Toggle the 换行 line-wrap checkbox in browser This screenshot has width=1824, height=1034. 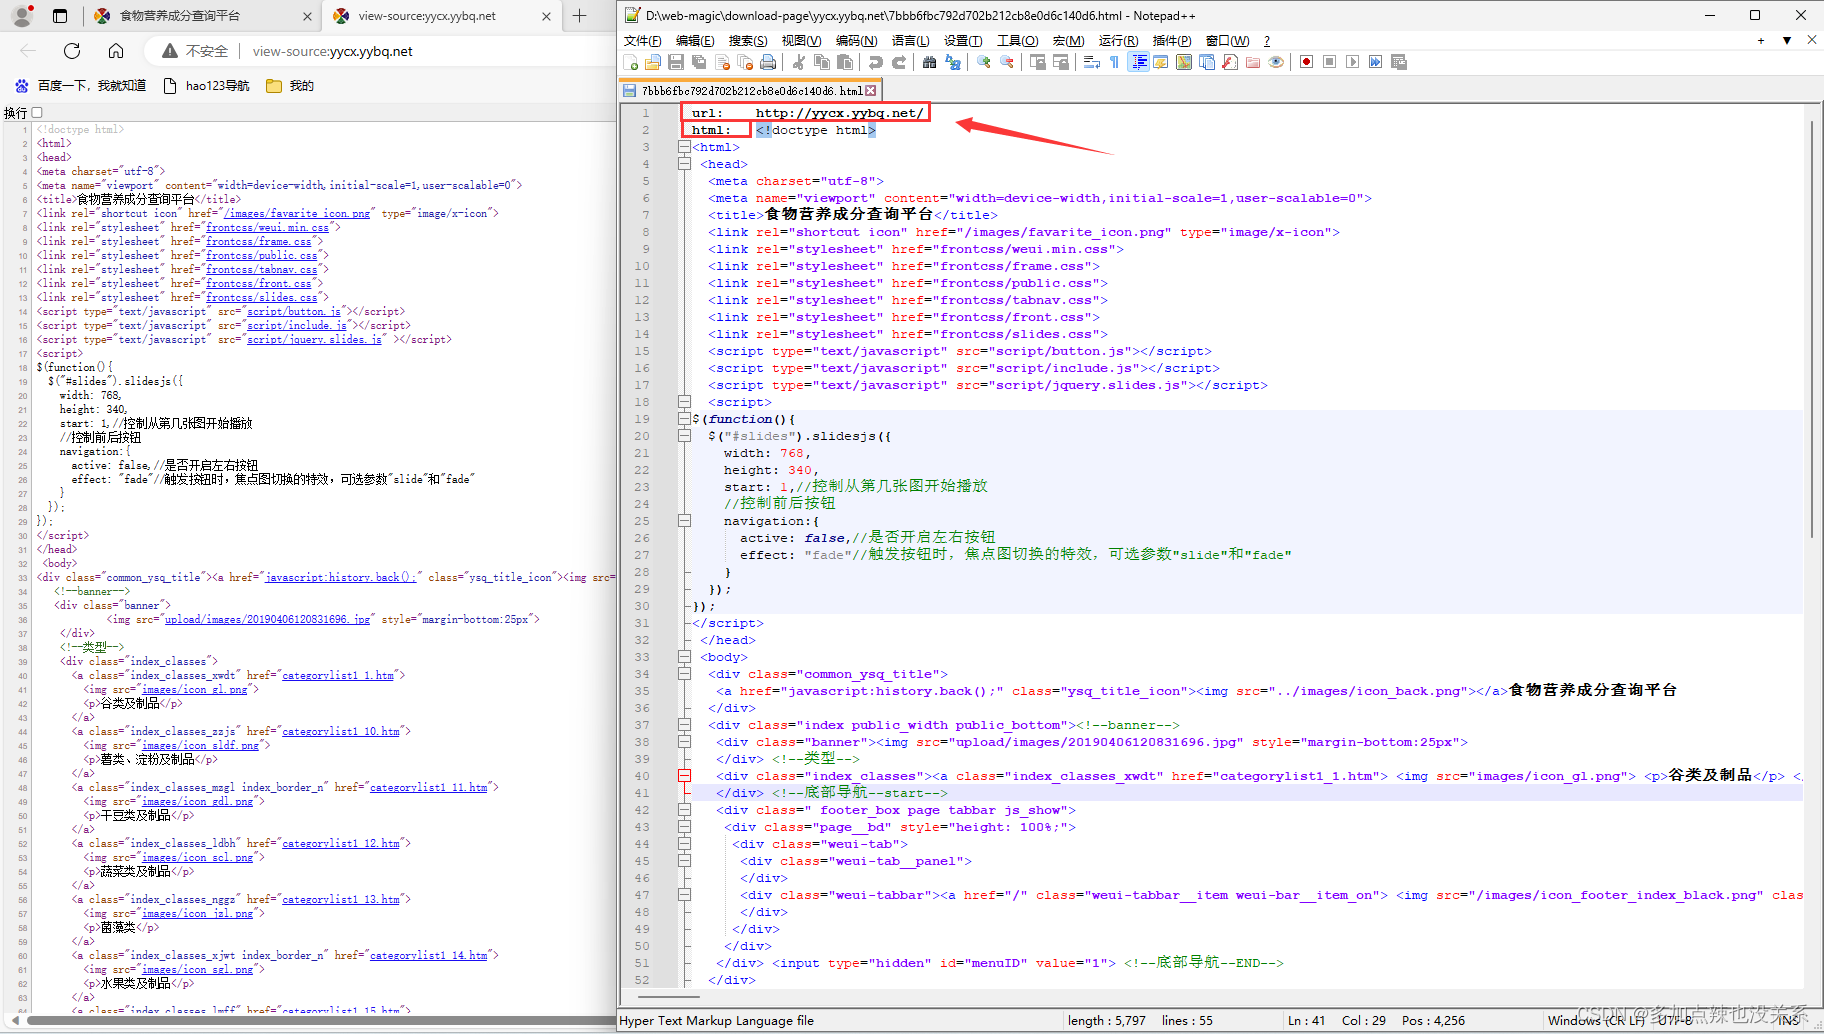pyautogui.click(x=37, y=113)
